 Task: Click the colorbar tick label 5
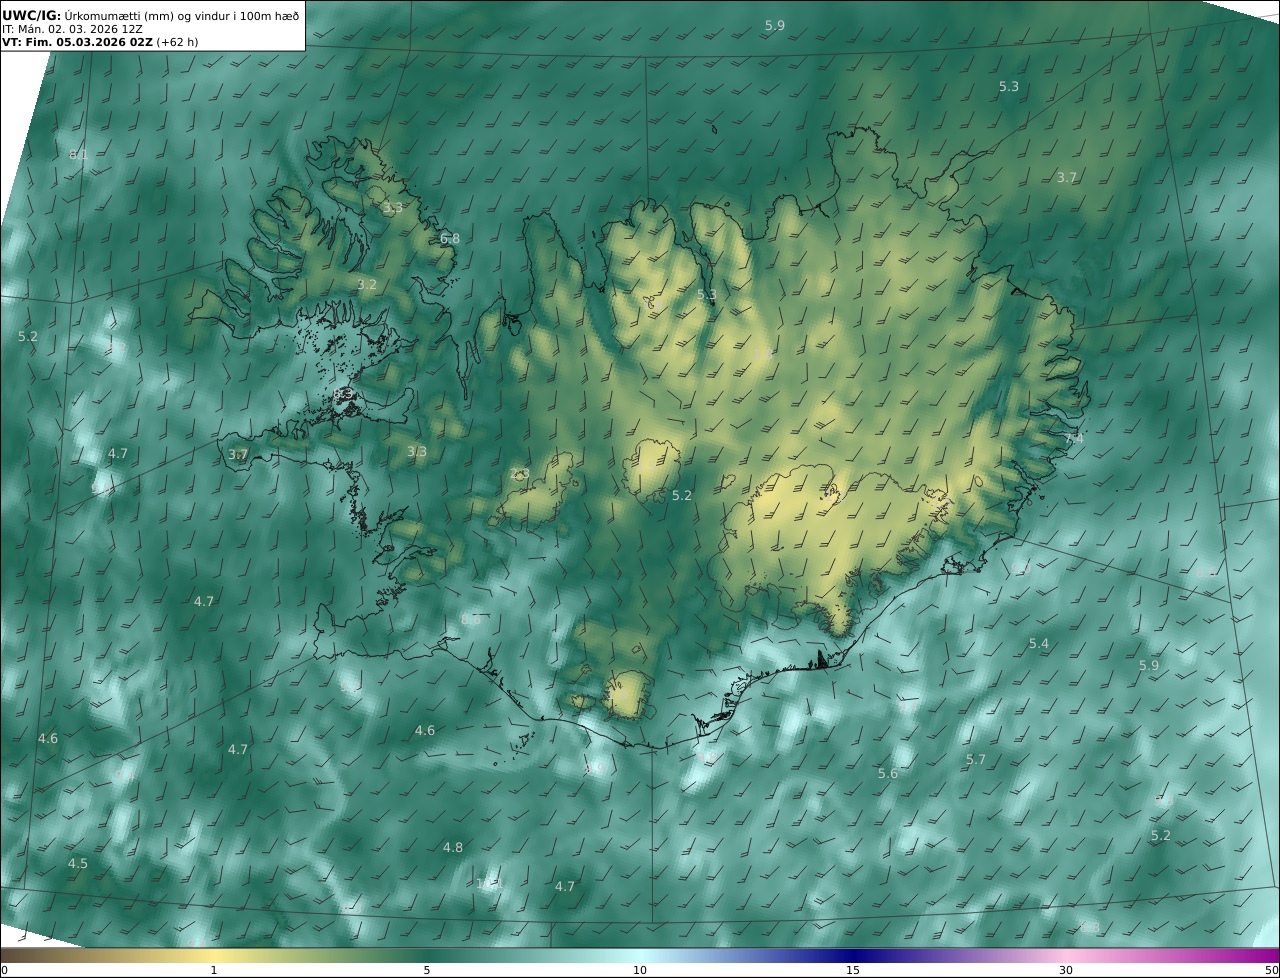427,970
